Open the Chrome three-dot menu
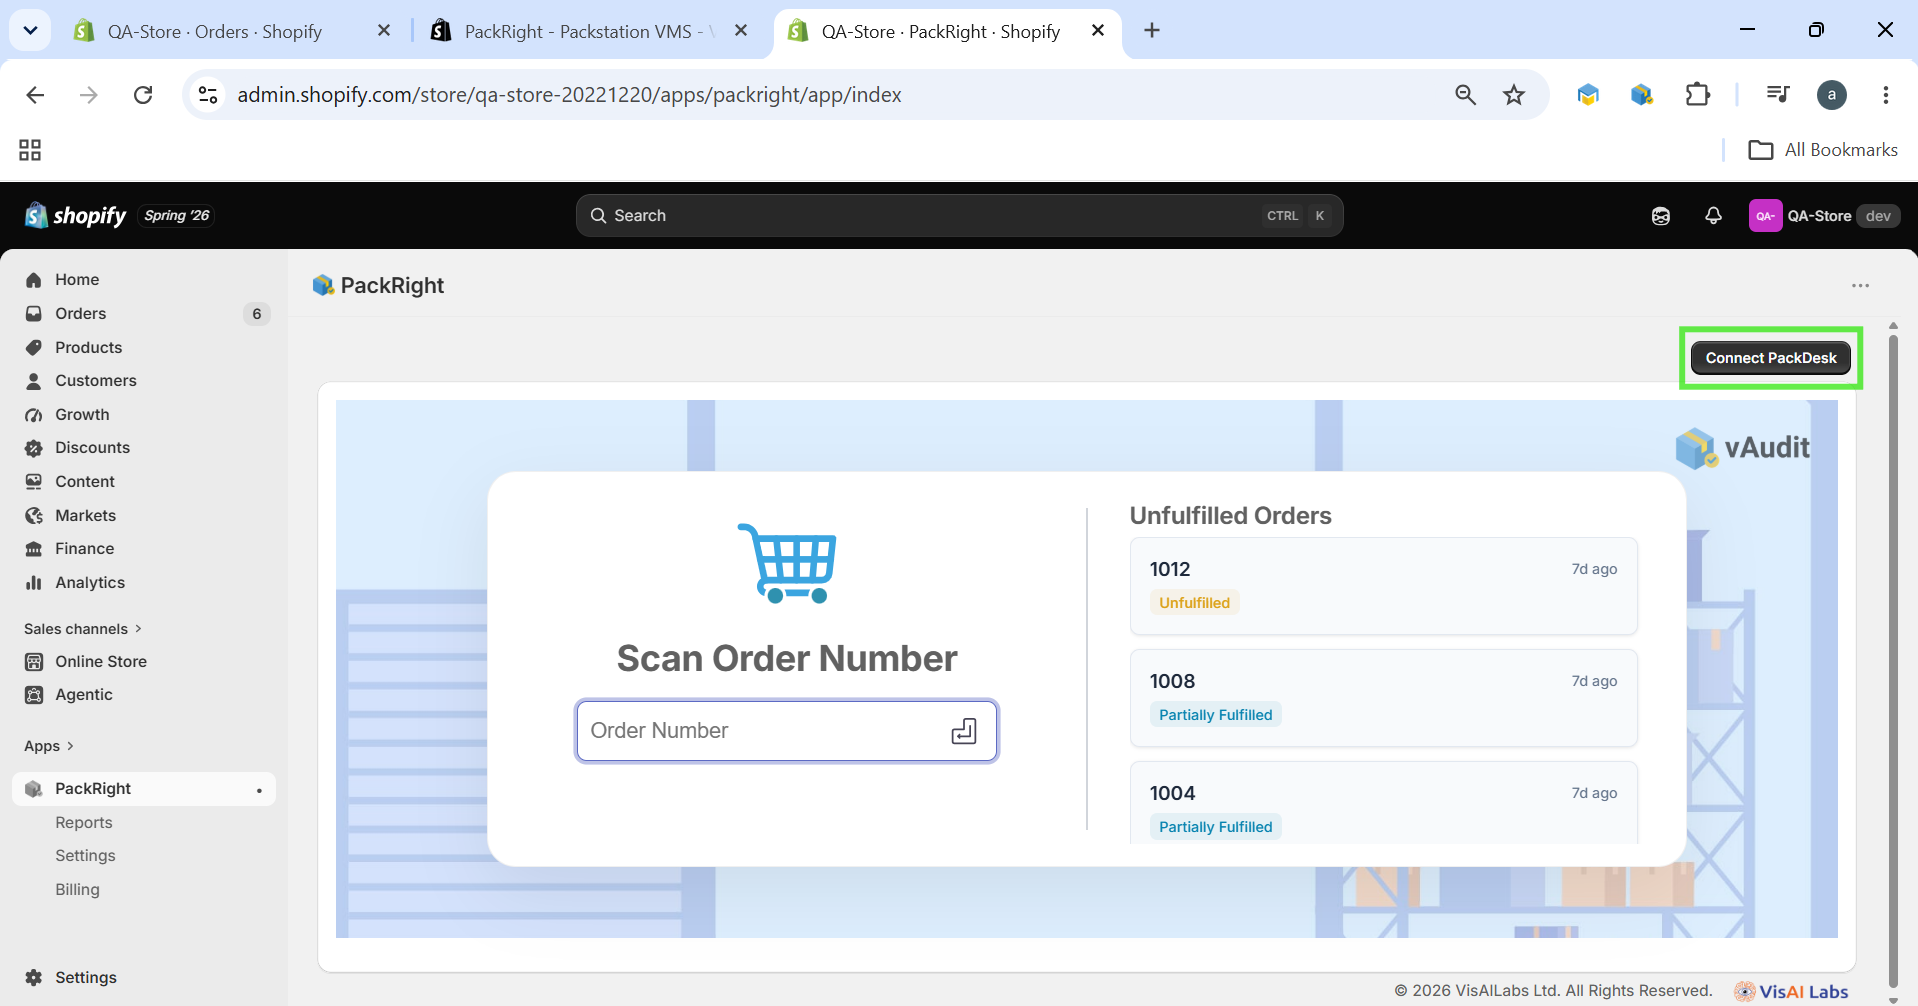Screen dimensions: 1918x1006 [x=1885, y=95]
